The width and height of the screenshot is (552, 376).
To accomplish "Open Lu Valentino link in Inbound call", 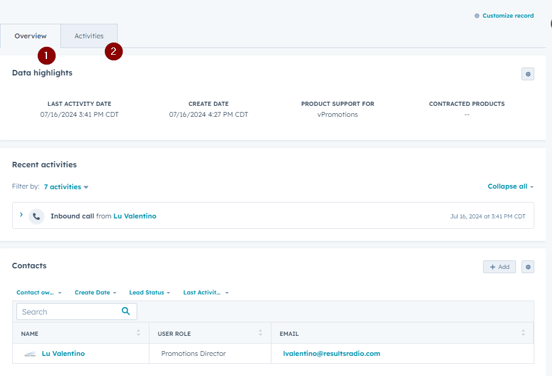I will click(x=135, y=216).
